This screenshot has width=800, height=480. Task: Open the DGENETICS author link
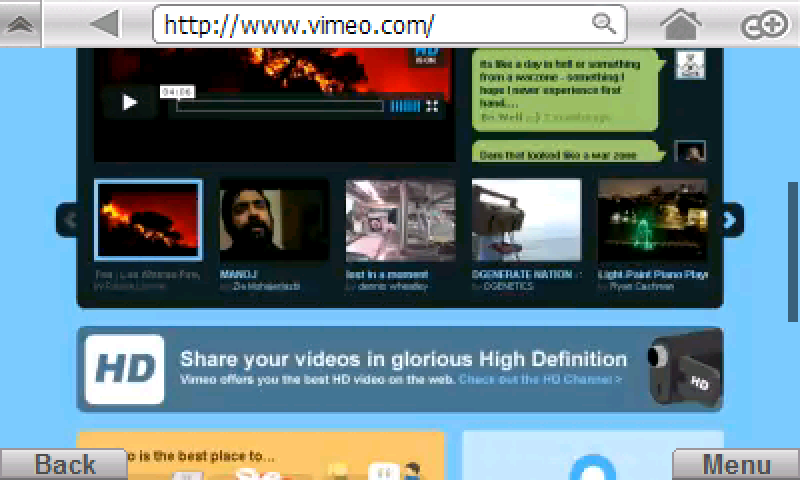[x=508, y=287]
